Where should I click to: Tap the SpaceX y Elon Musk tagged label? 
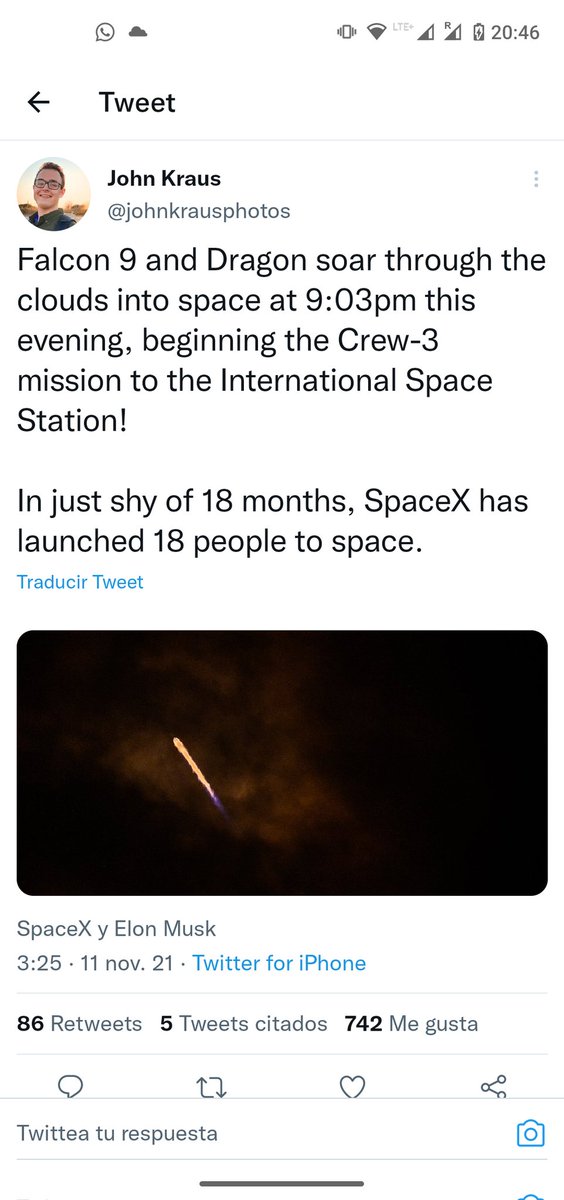[116, 928]
